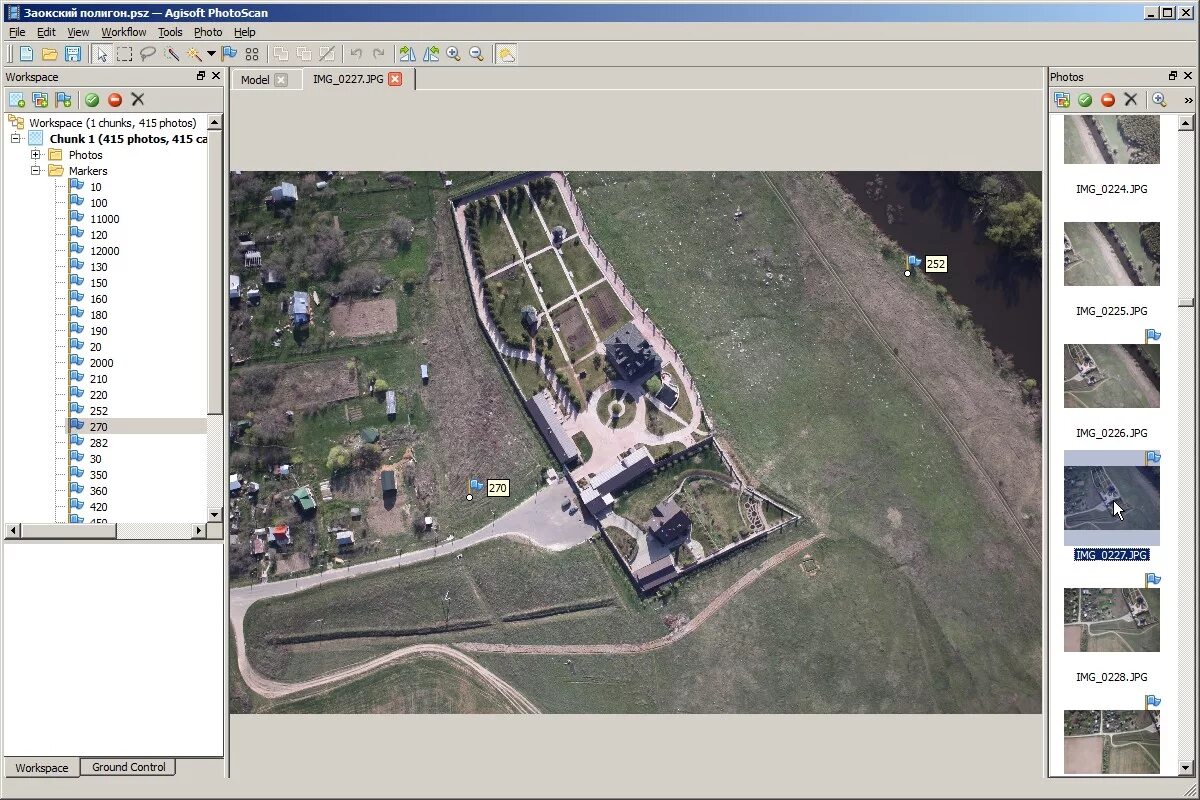Click Add Photos icon in Photos panel

[1062, 99]
